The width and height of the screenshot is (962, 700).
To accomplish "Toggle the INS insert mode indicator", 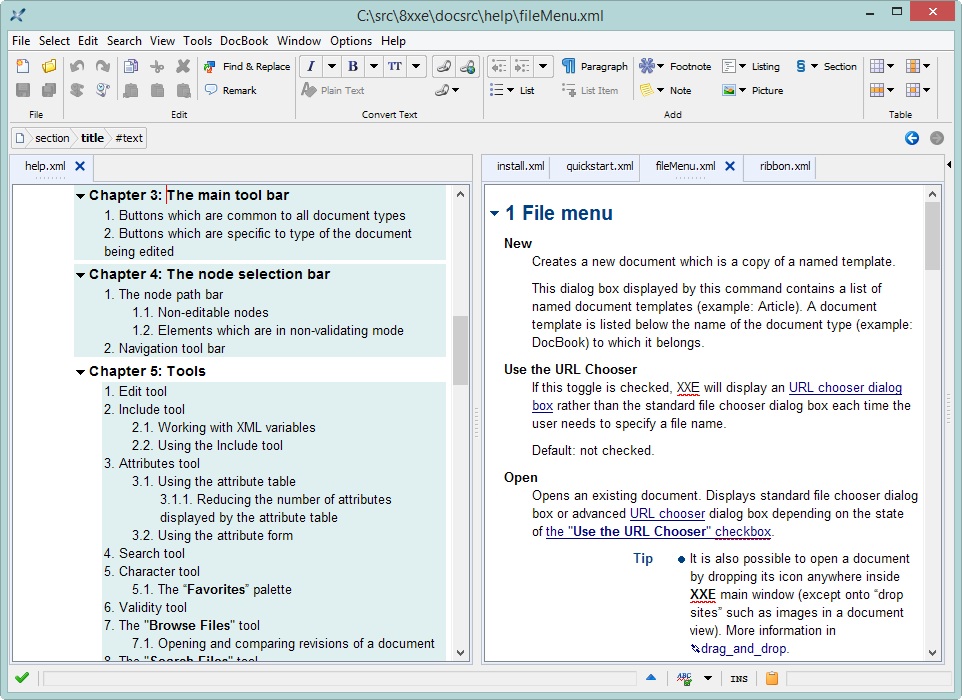I will [738, 679].
